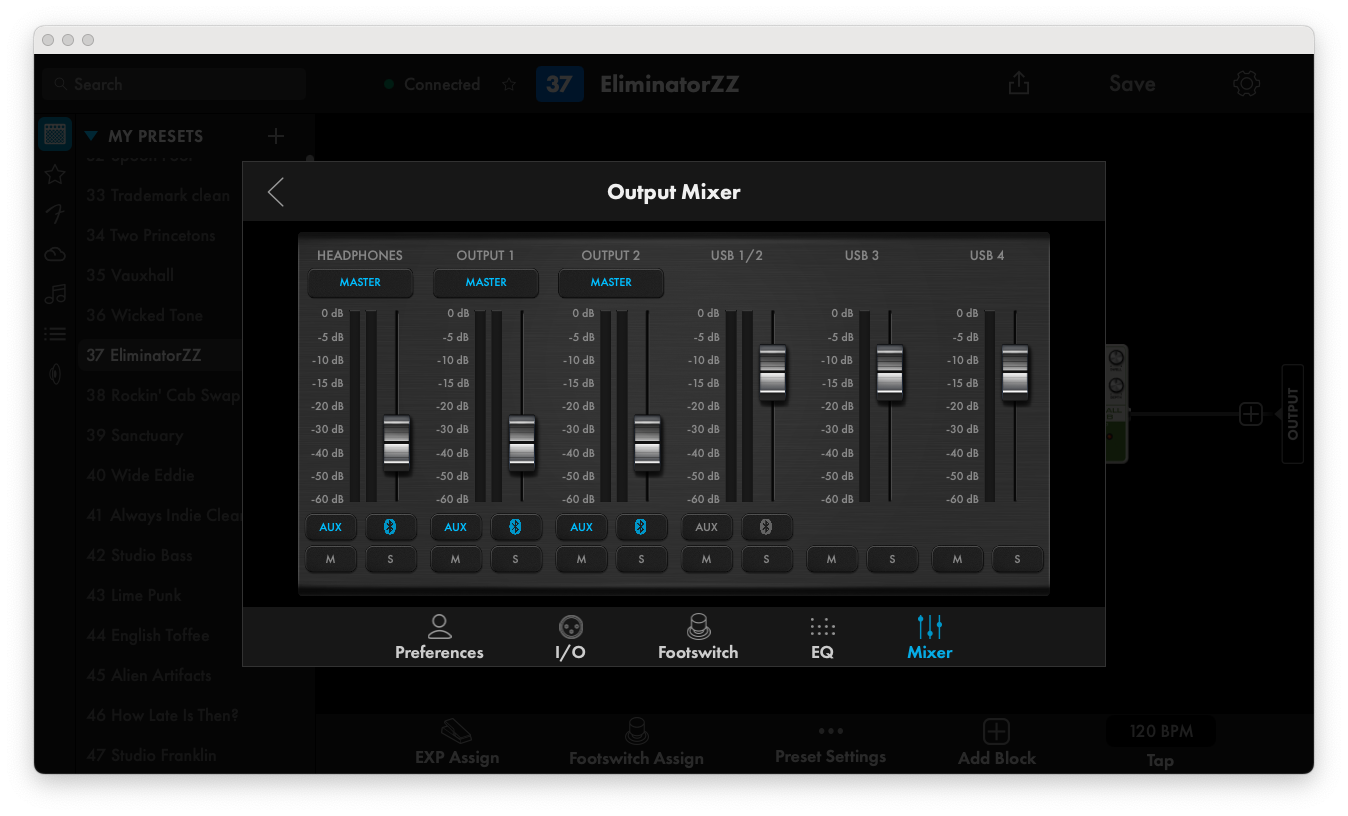Click the setlist icon in the sidebar

pos(54,333)
